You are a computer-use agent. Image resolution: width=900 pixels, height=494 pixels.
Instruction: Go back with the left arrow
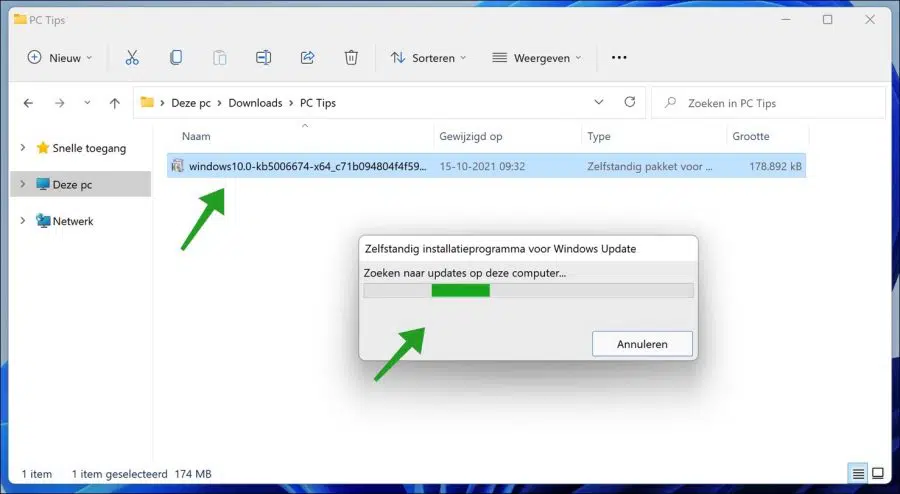pos(28,103)
